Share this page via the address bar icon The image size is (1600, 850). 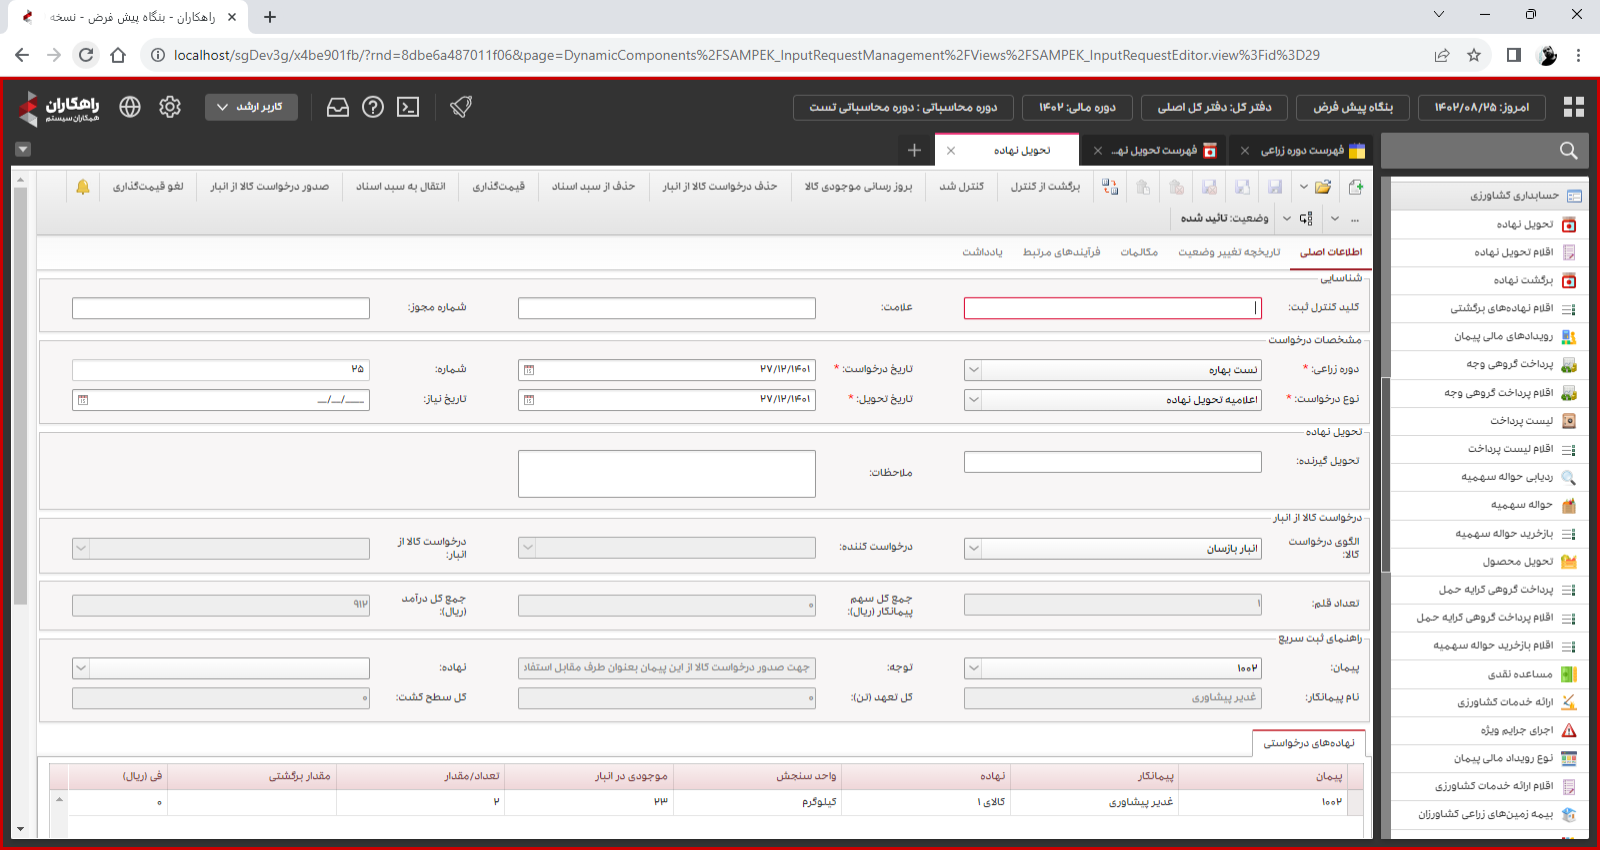[1442, 55]
